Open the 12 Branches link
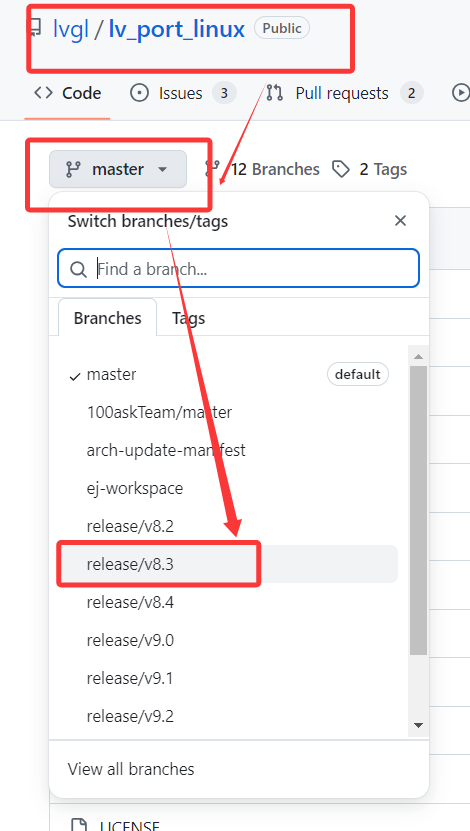This screenshot has height=831, width=470. (x=262, y=169)
